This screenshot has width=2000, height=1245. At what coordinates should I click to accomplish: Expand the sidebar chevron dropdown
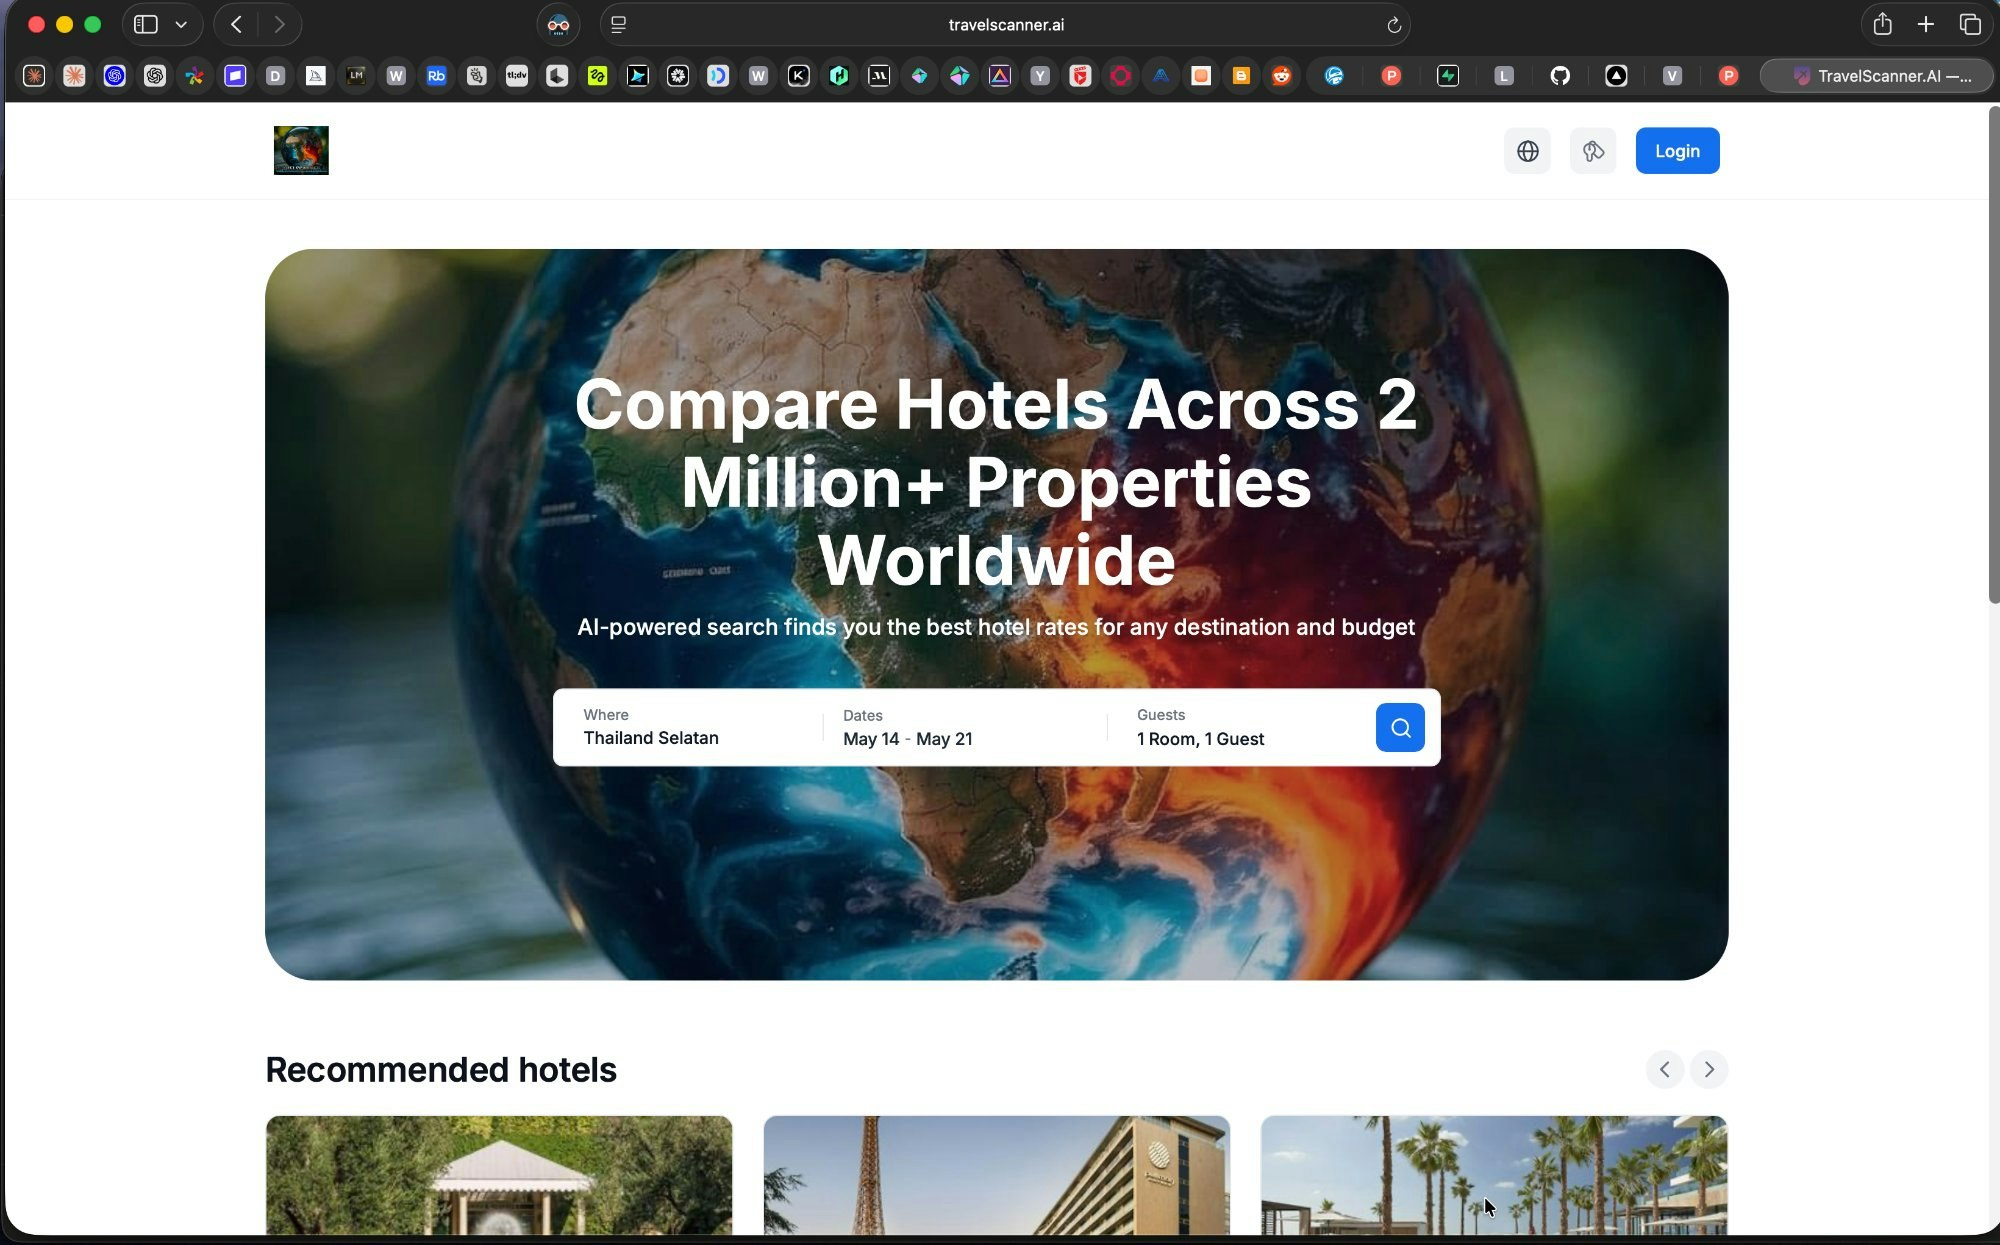[181, 24]
